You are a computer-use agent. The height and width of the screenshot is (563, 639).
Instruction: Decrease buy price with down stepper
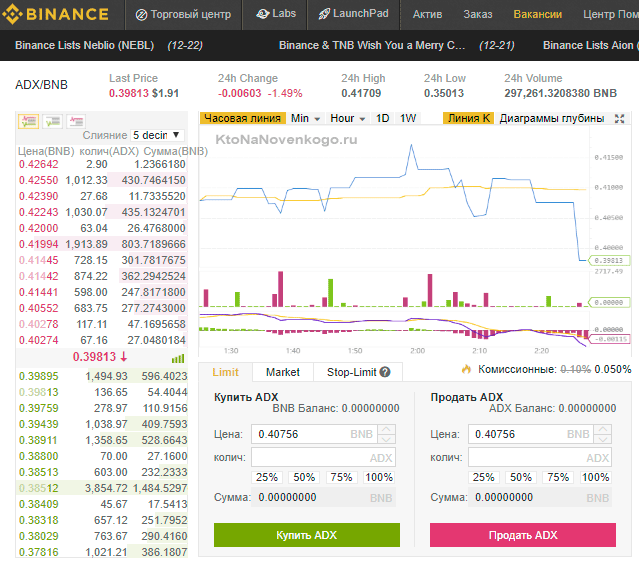pos(386,439)
